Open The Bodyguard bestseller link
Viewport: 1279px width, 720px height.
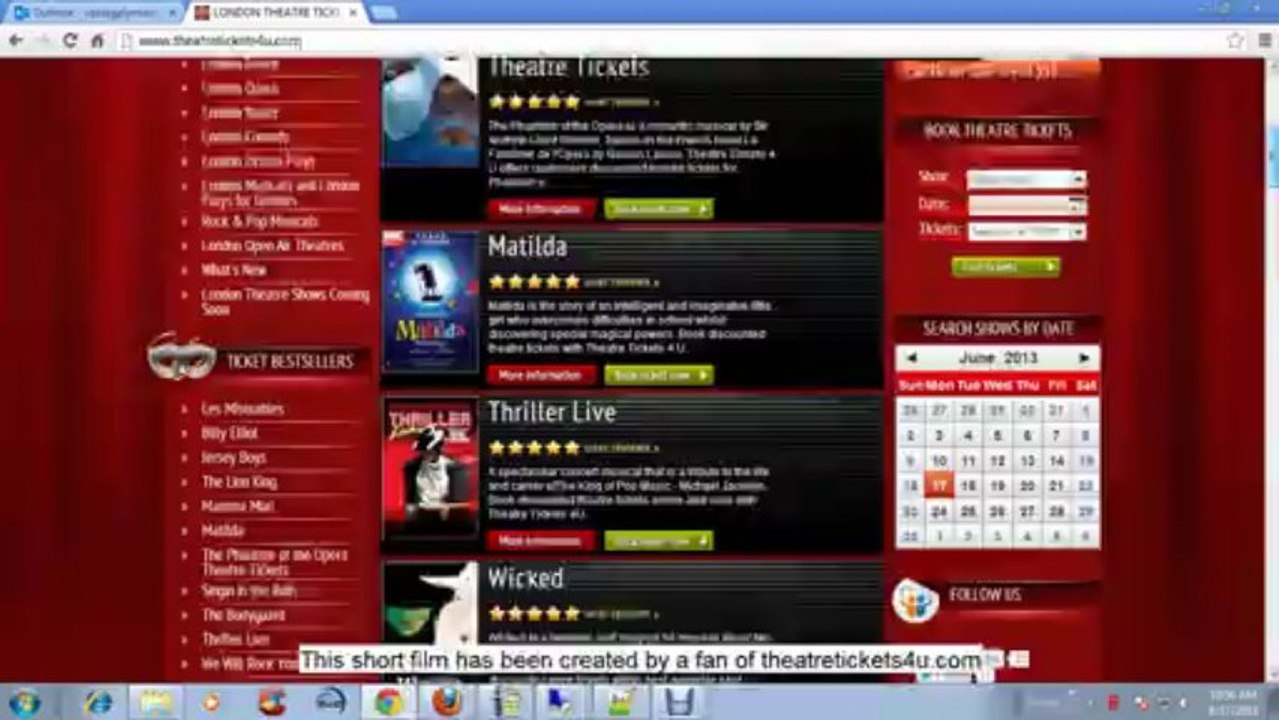click(x=243, y=615)
